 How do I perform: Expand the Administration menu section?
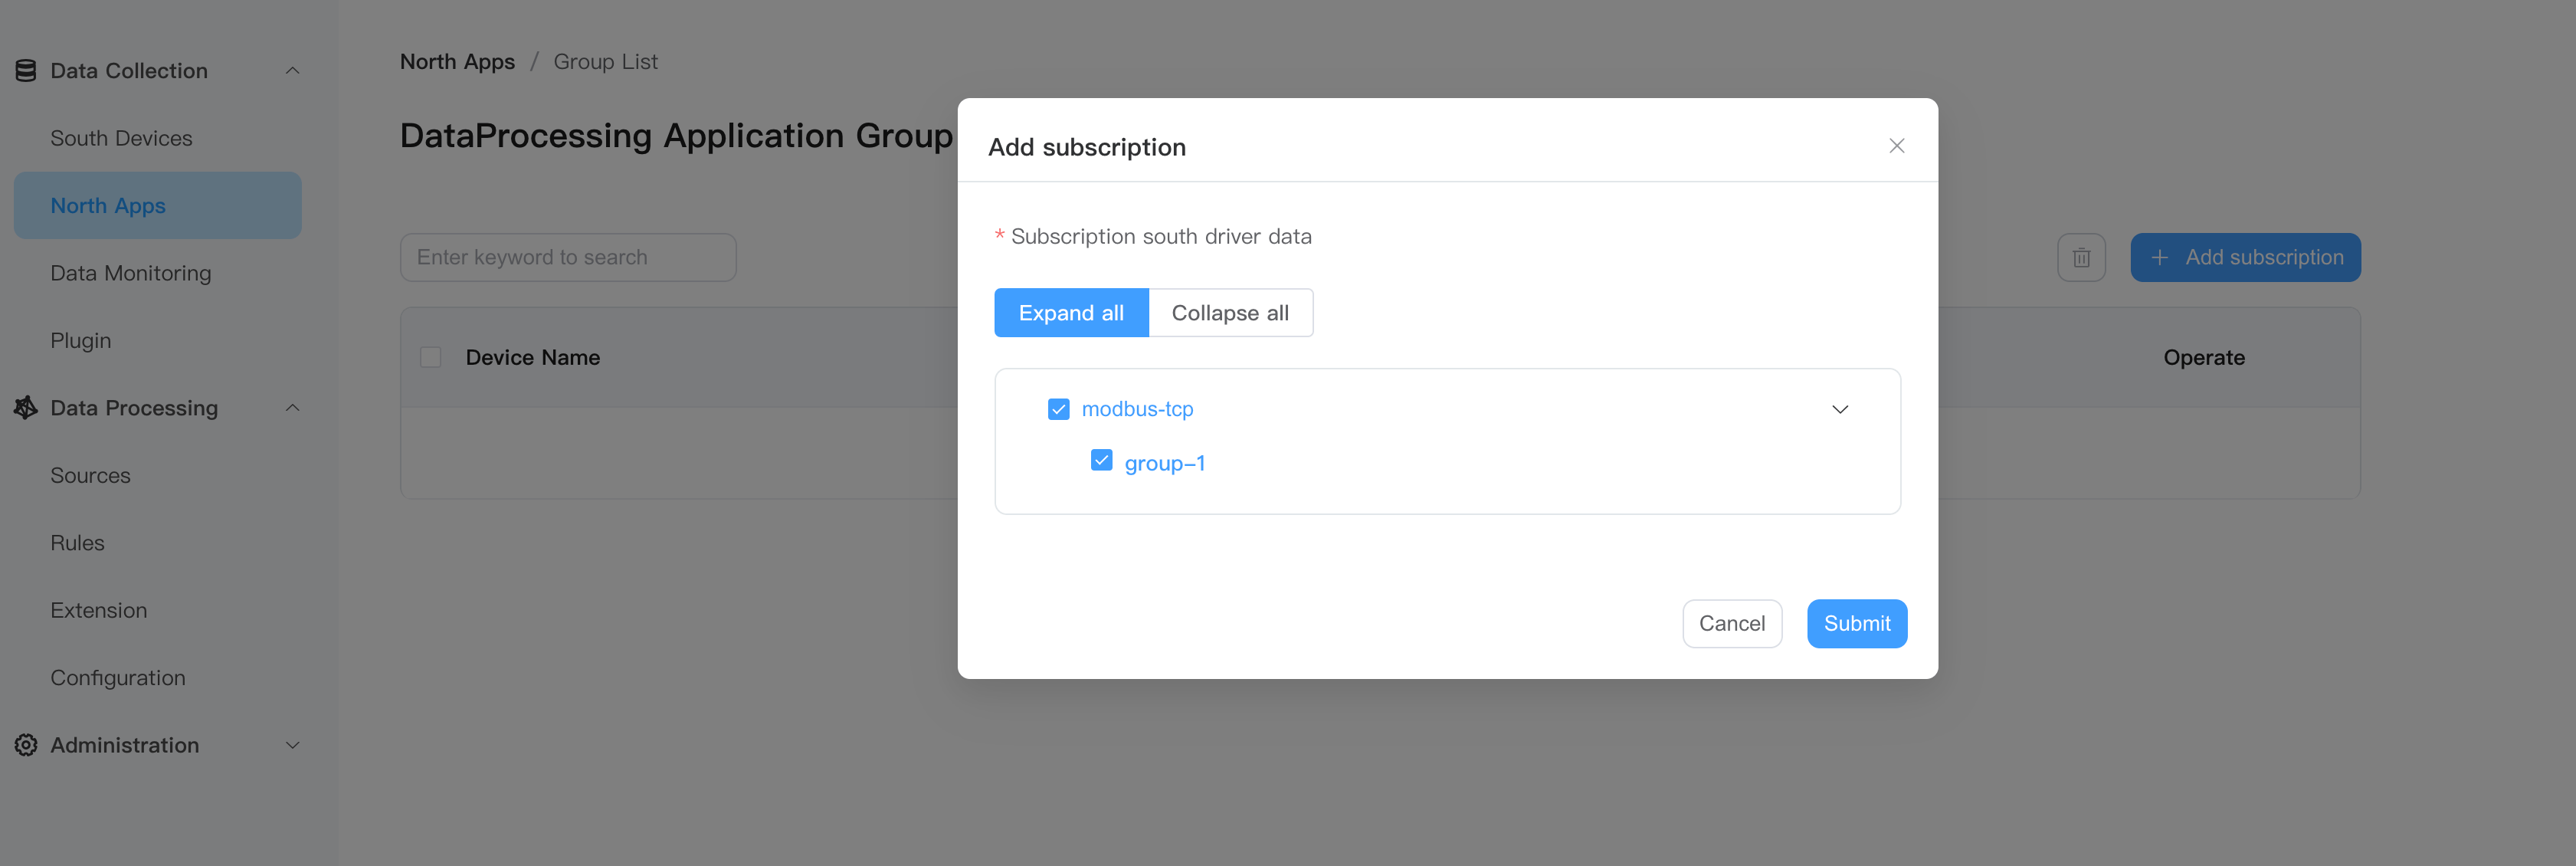tap(292, 745)
